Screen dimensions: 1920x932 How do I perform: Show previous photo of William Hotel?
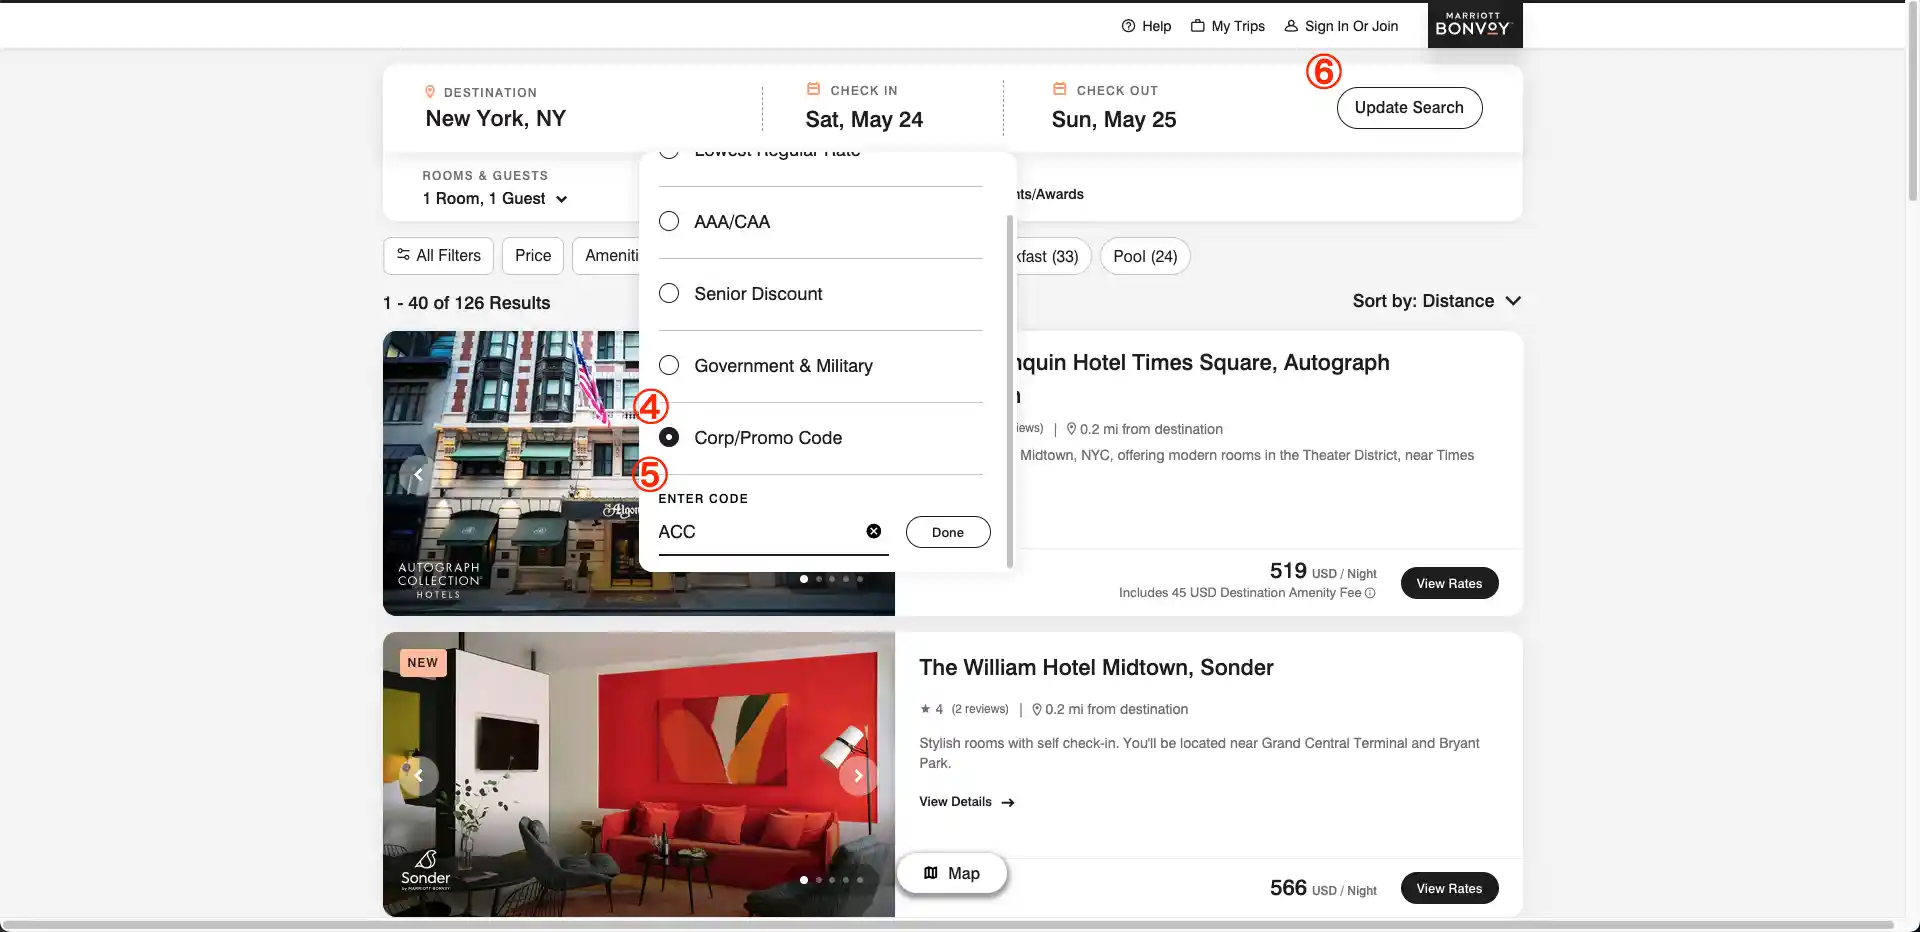click(418, 775)
